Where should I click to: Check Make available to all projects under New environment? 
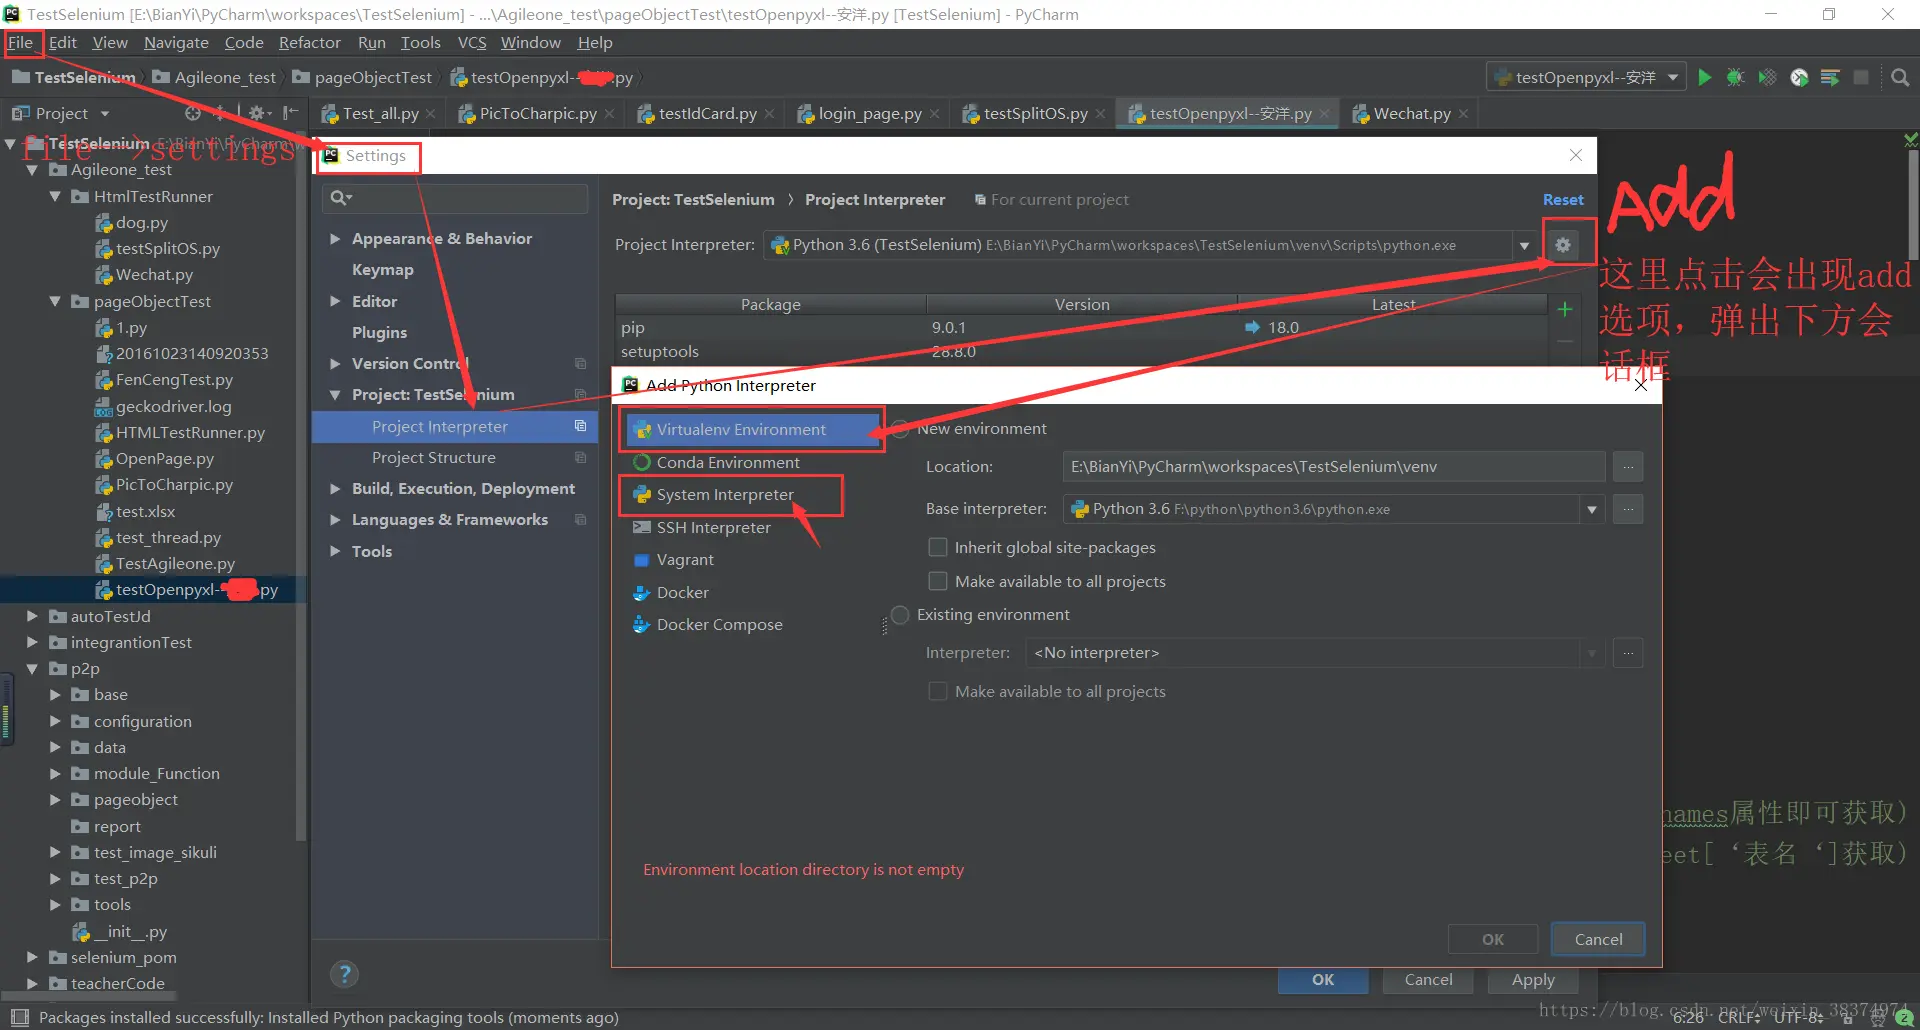pos(938,581)
